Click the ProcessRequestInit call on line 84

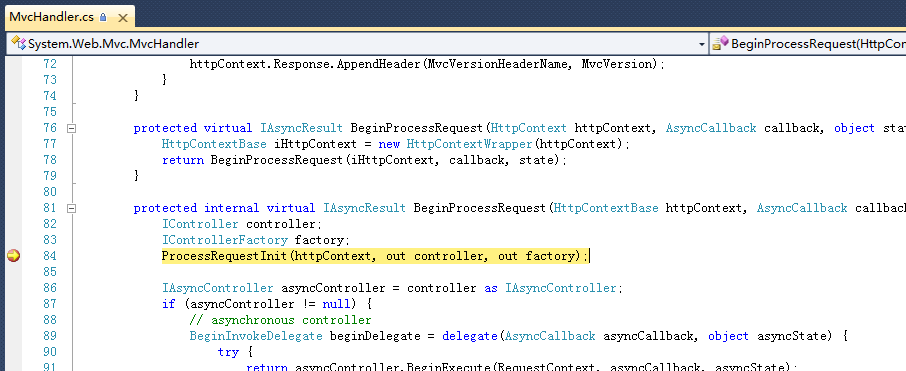tap(225, 256)
